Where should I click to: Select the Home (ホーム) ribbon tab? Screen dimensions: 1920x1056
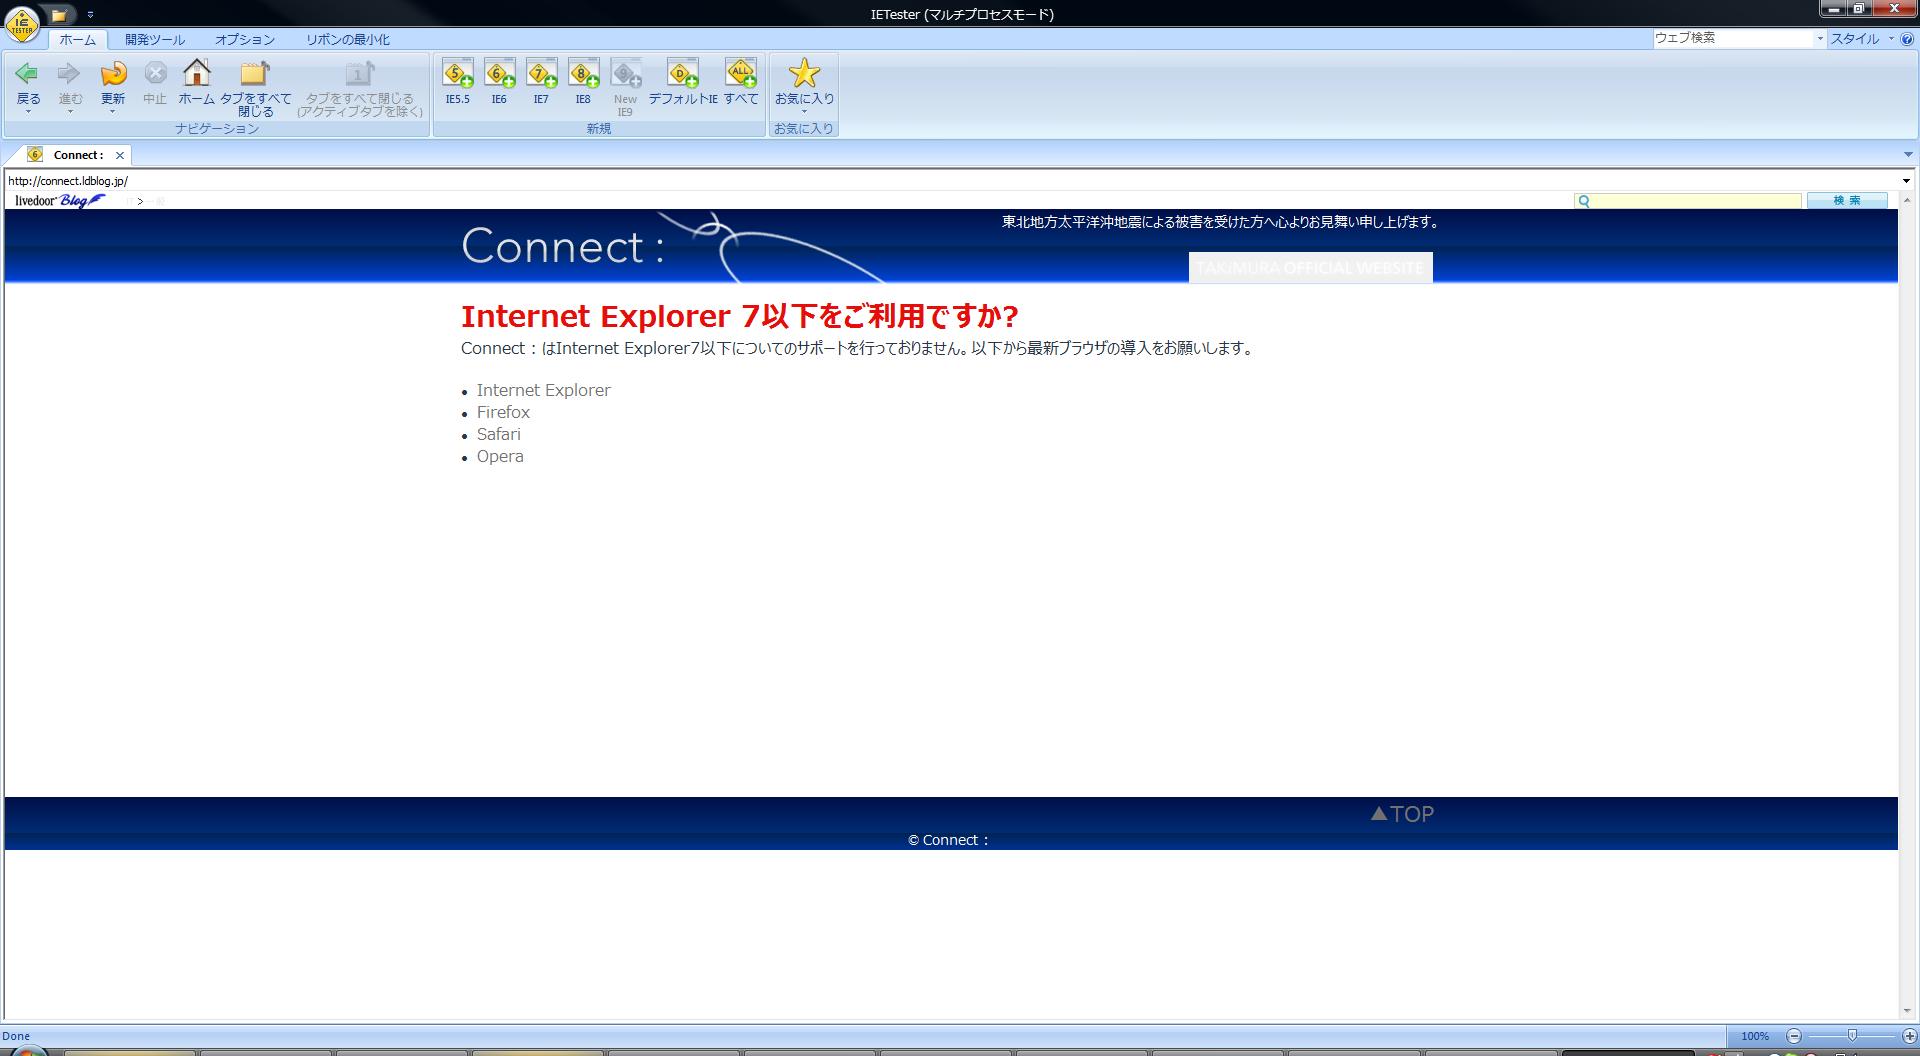click(x=77, y=40)
